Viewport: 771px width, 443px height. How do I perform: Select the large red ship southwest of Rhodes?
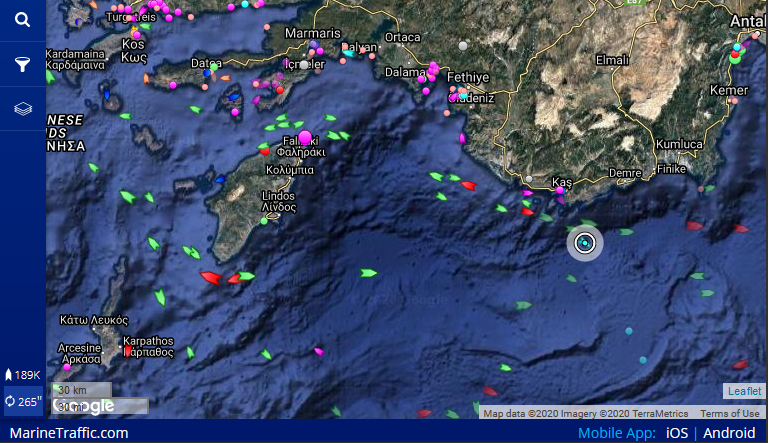(210, 277)
